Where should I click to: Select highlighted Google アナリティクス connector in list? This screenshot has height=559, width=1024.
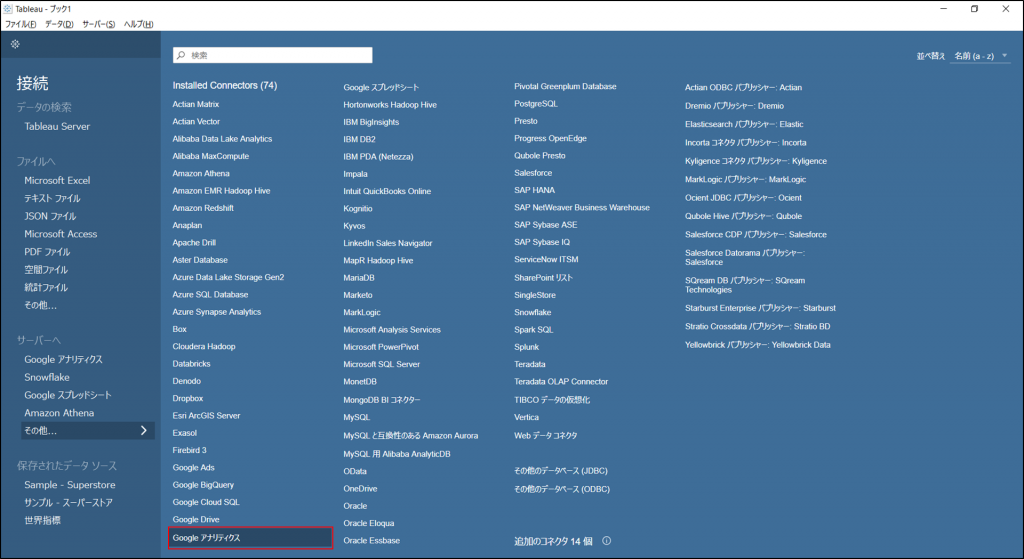251,538
